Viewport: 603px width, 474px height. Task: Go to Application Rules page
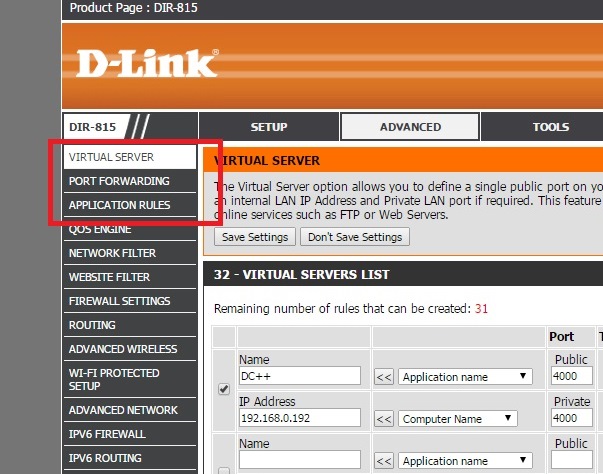click(119, 205)
